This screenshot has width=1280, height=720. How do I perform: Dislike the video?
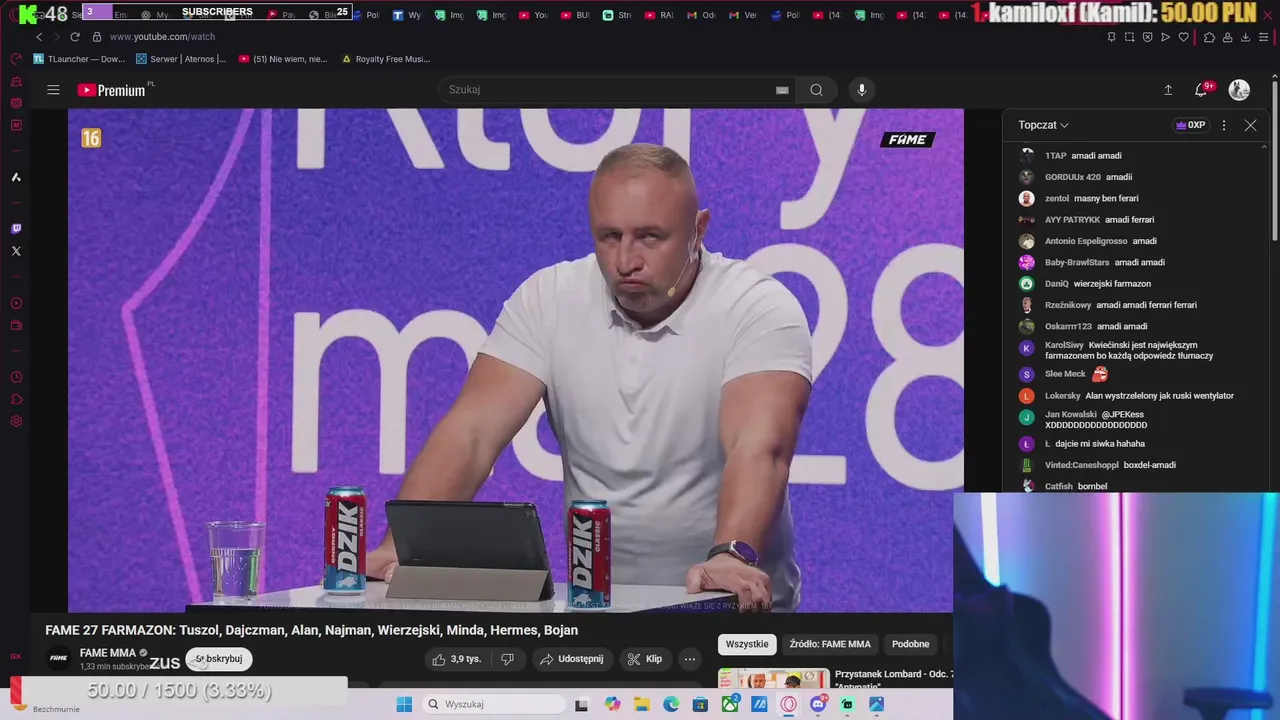click(x=507, y=659)
